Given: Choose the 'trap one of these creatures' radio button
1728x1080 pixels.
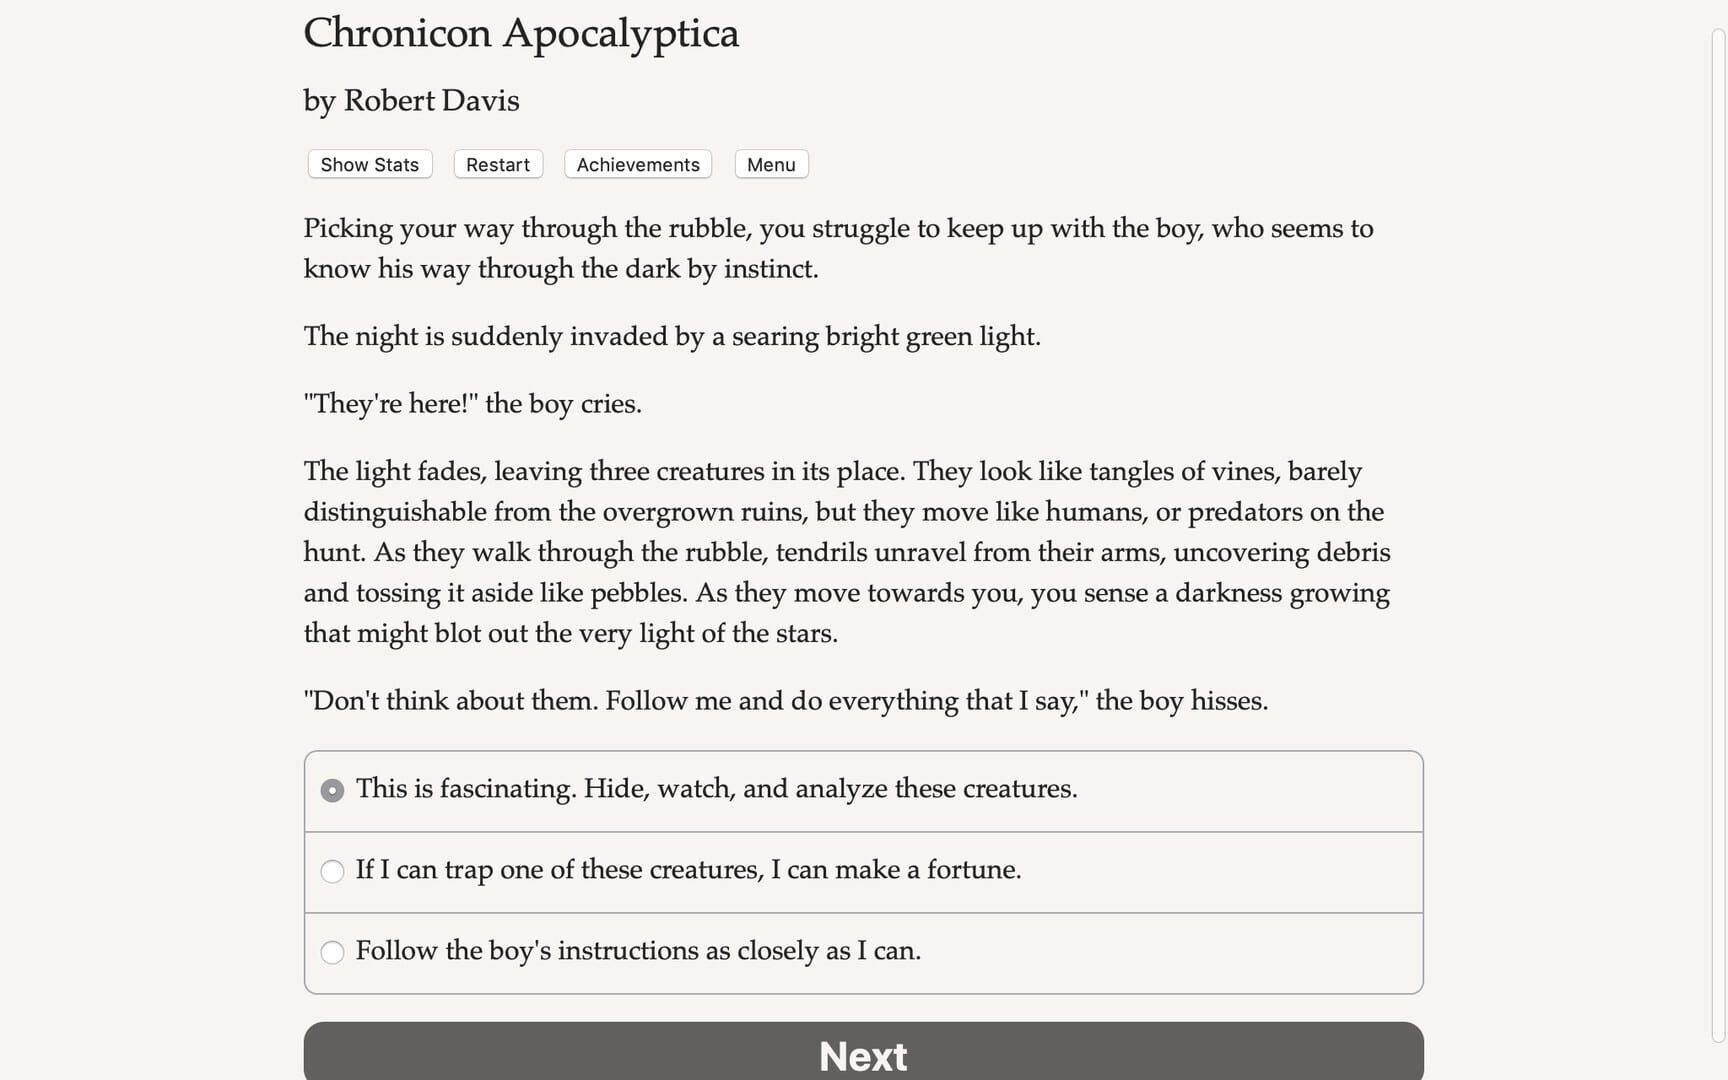Looking at the screenshot, I should click(332, 871).
